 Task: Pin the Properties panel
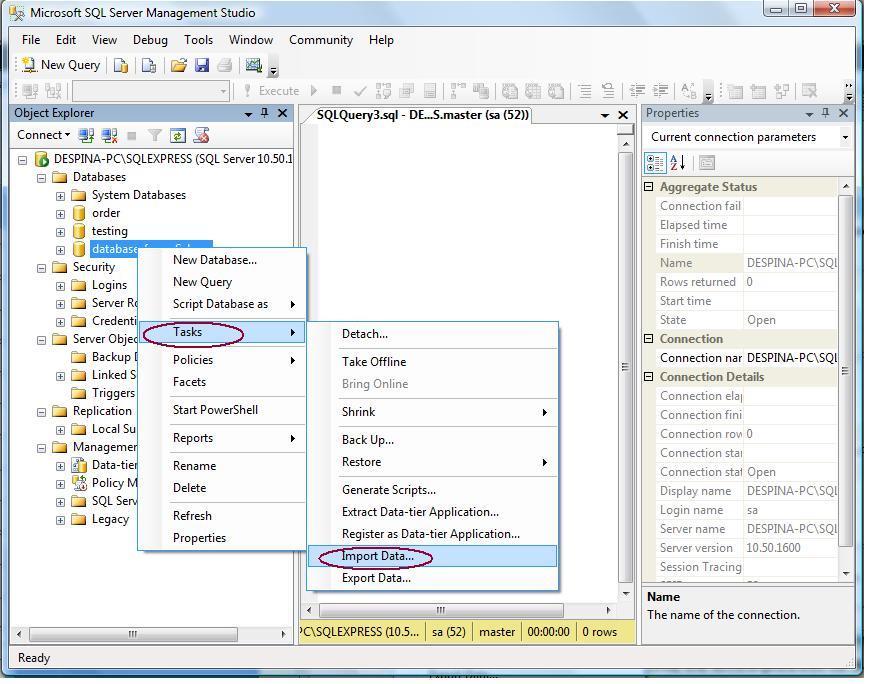826,113
